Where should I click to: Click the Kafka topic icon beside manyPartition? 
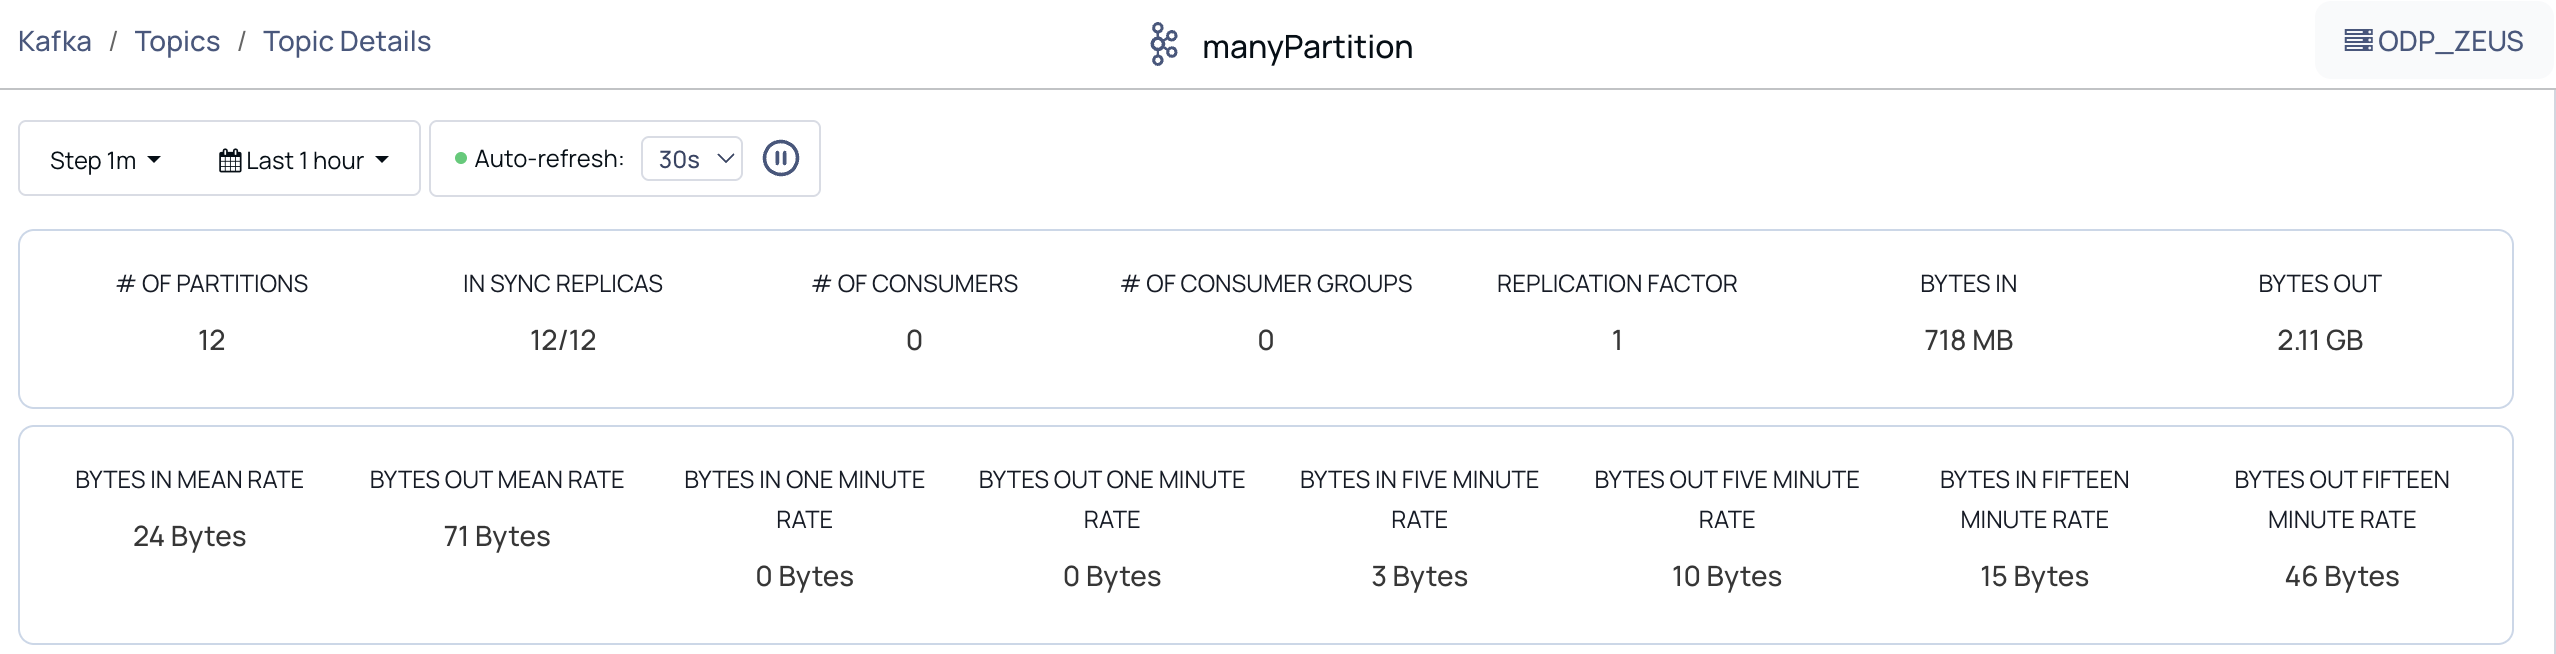[1163, 45]
